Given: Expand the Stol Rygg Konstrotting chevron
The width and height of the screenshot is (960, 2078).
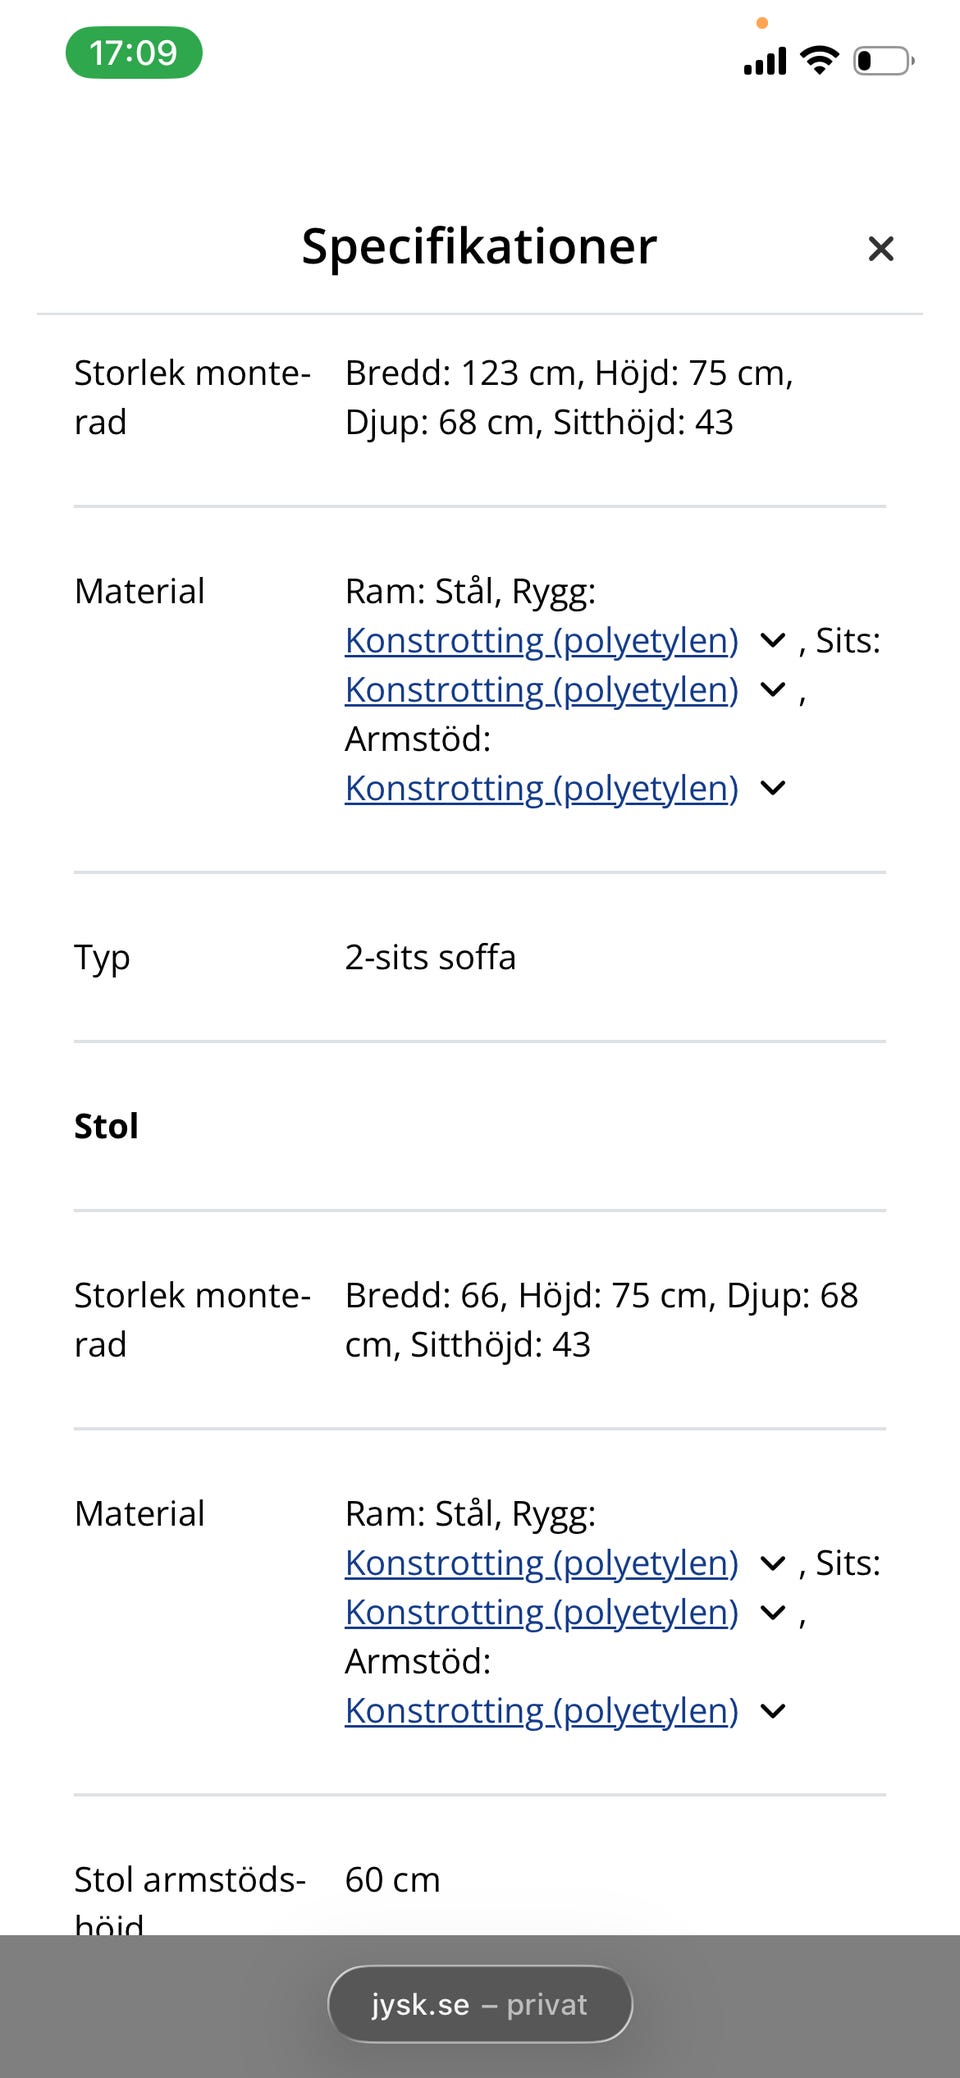Looking at the screenshot, I should [773, 1563].
